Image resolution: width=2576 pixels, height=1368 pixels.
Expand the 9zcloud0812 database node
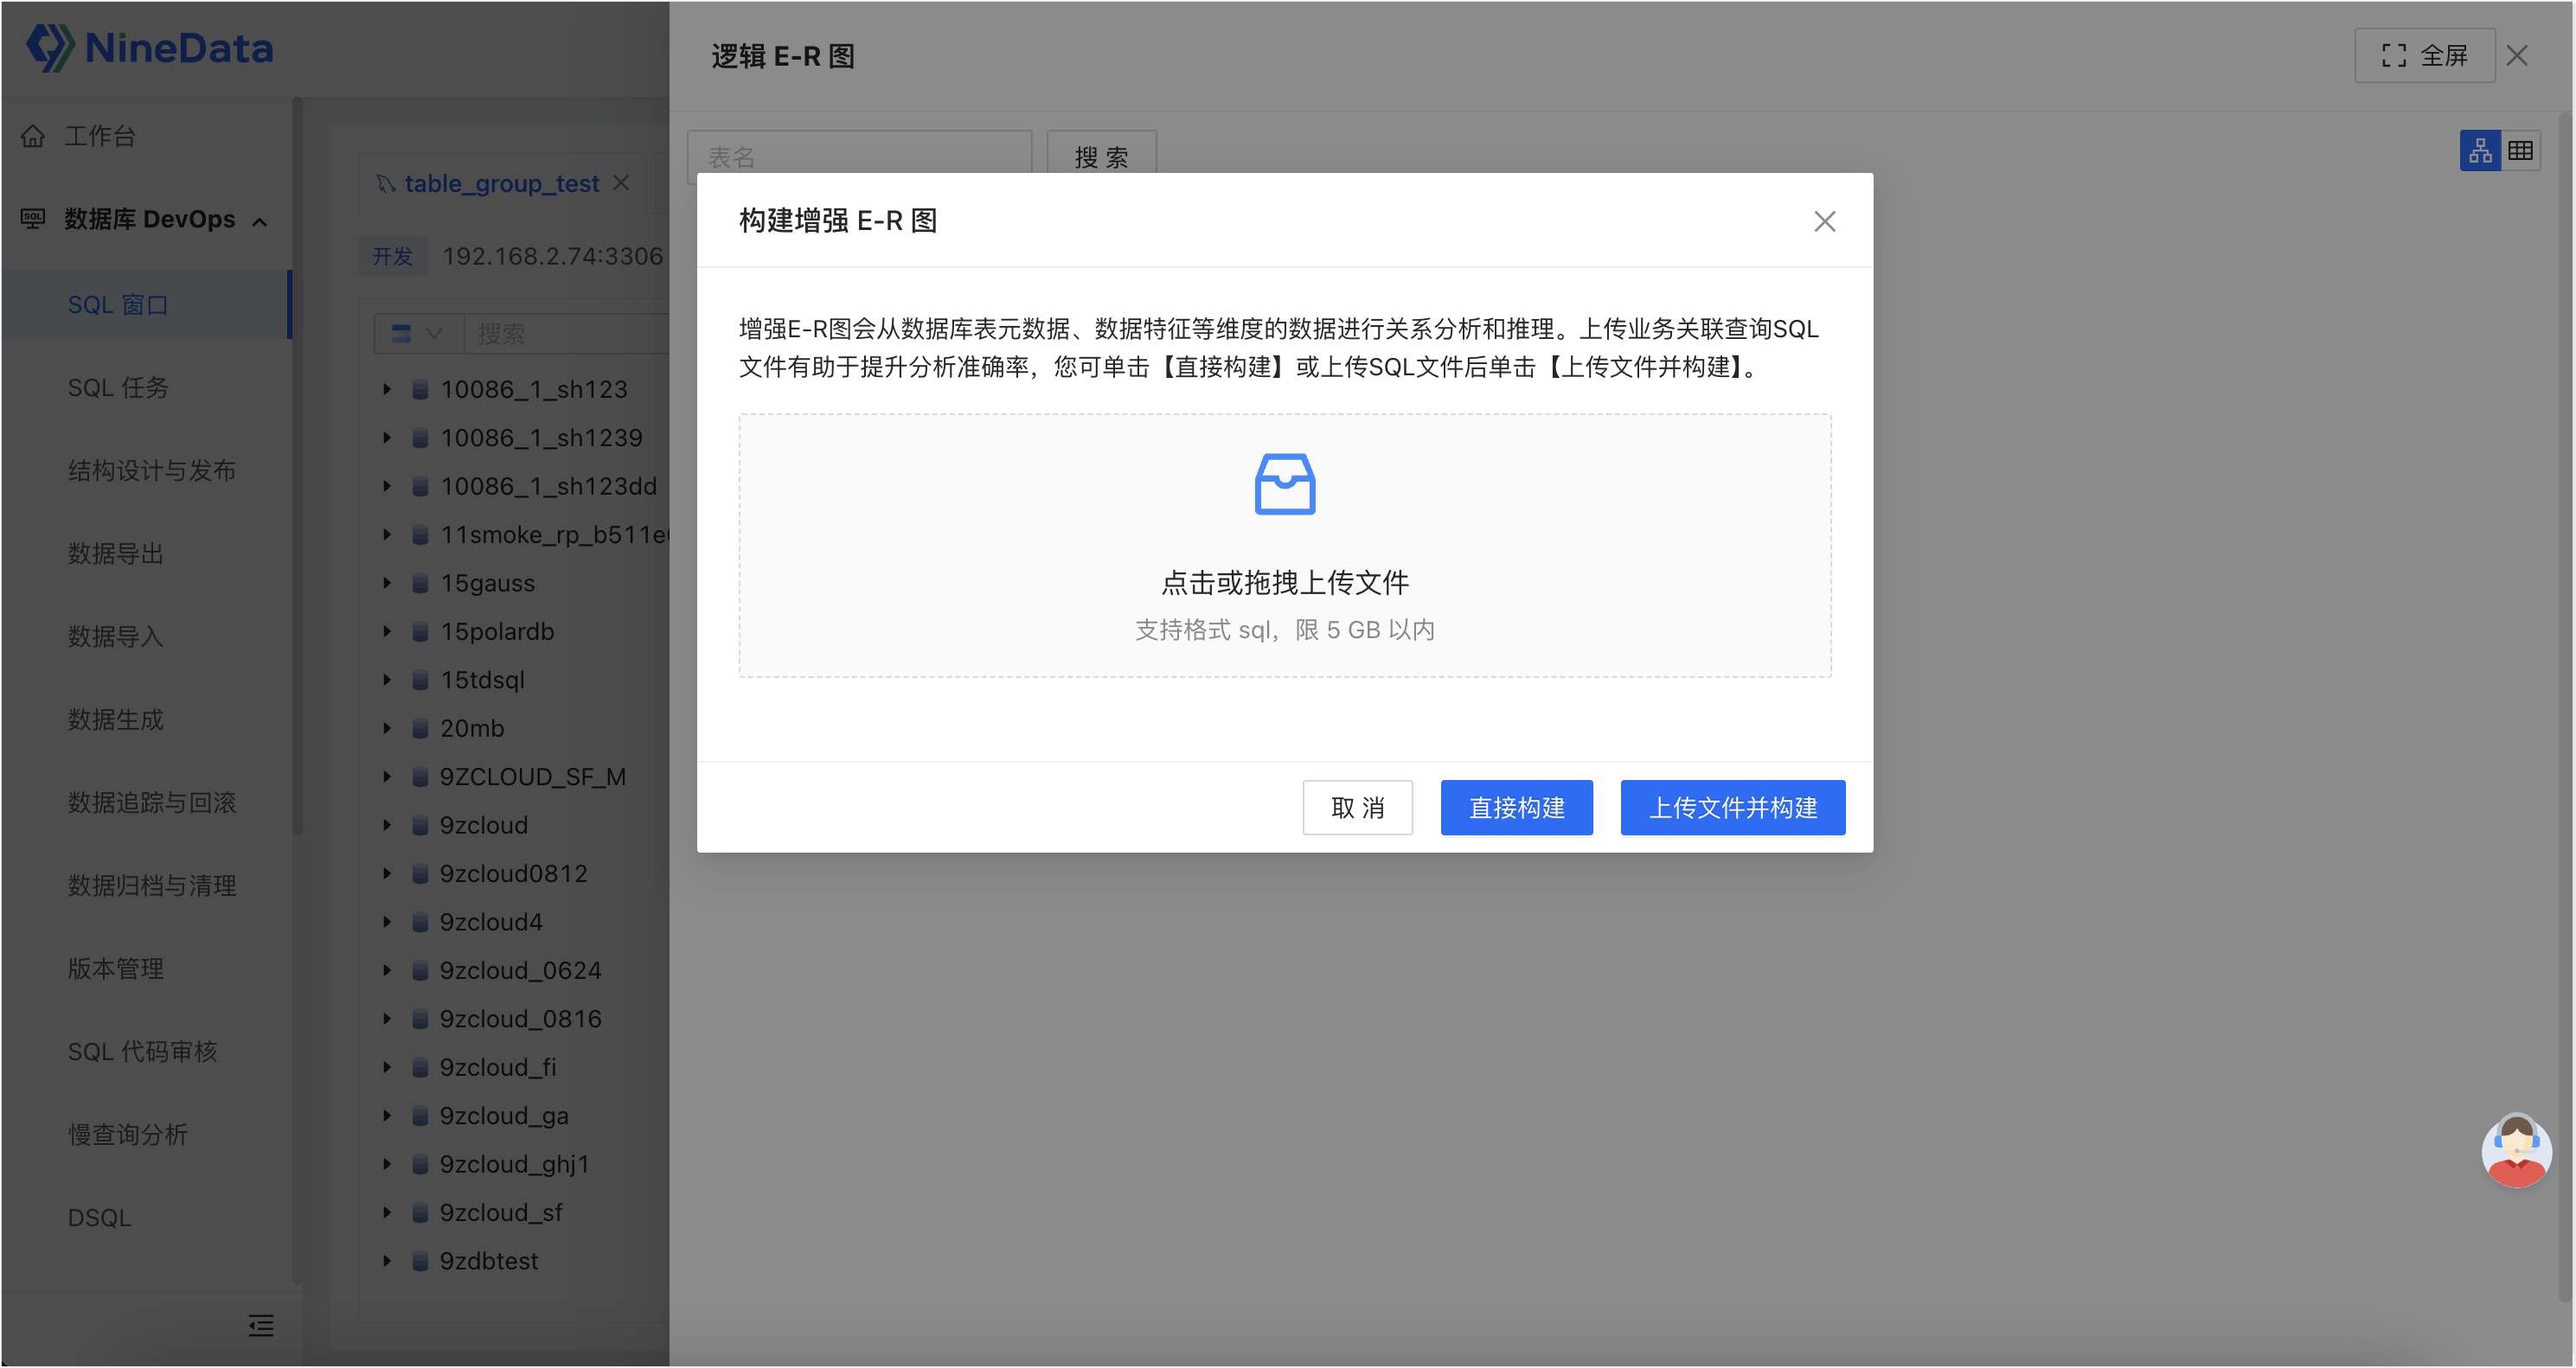387,873
